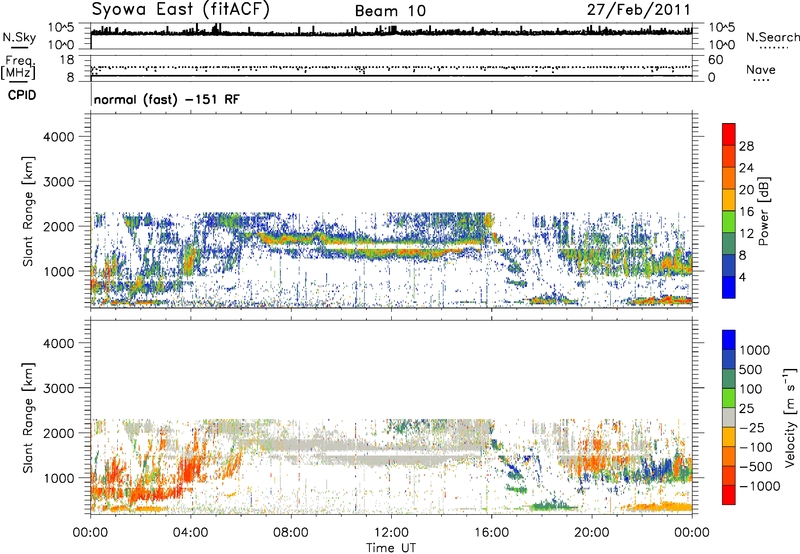800x554 pixels.
Task: Click the orange 20 dB echo band near 08:00 in the power panel
Action: (x=291, y=239)
